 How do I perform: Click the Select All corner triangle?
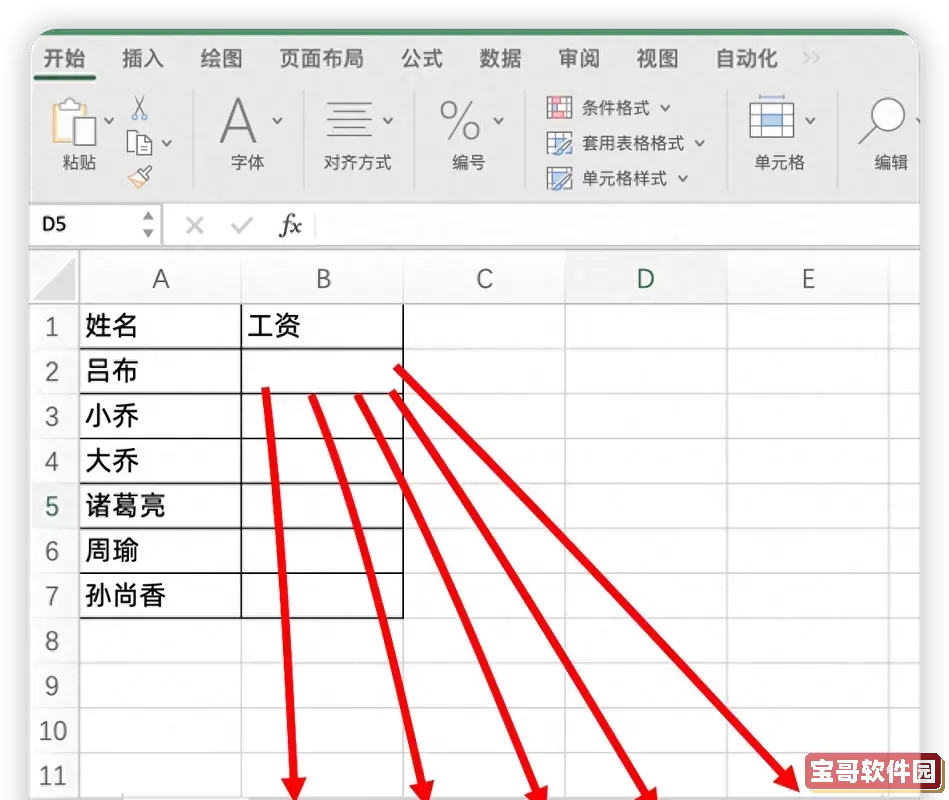54,278
